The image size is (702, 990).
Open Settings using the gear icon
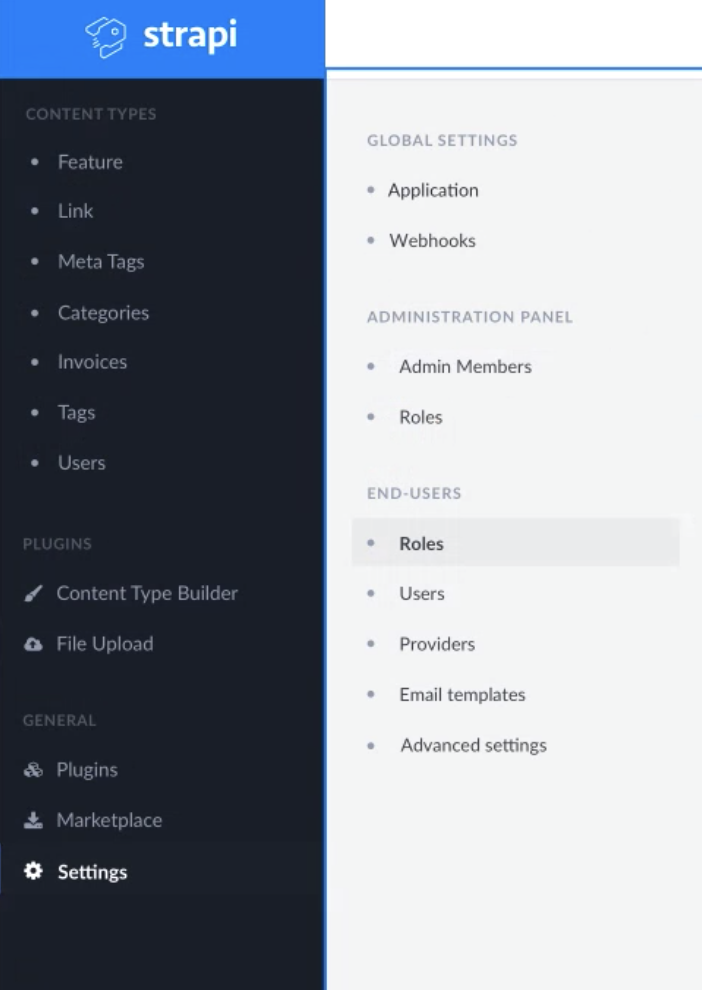[x=32, y=870]
